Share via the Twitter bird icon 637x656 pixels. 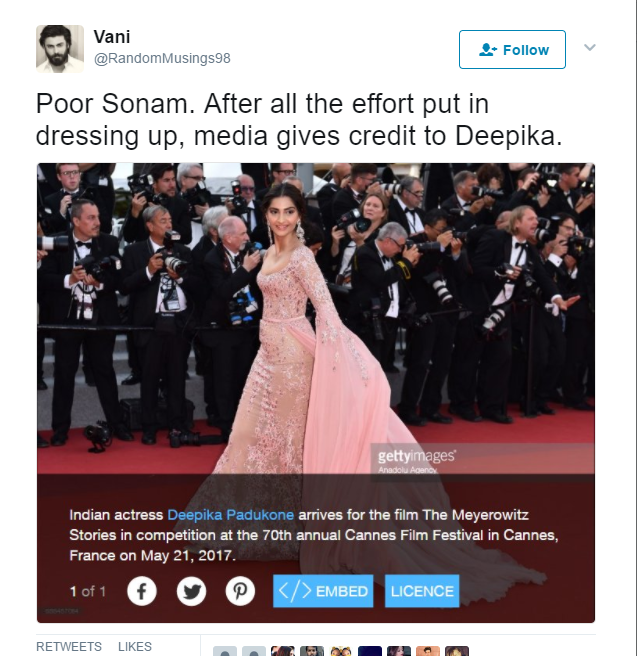coord(191,591)
